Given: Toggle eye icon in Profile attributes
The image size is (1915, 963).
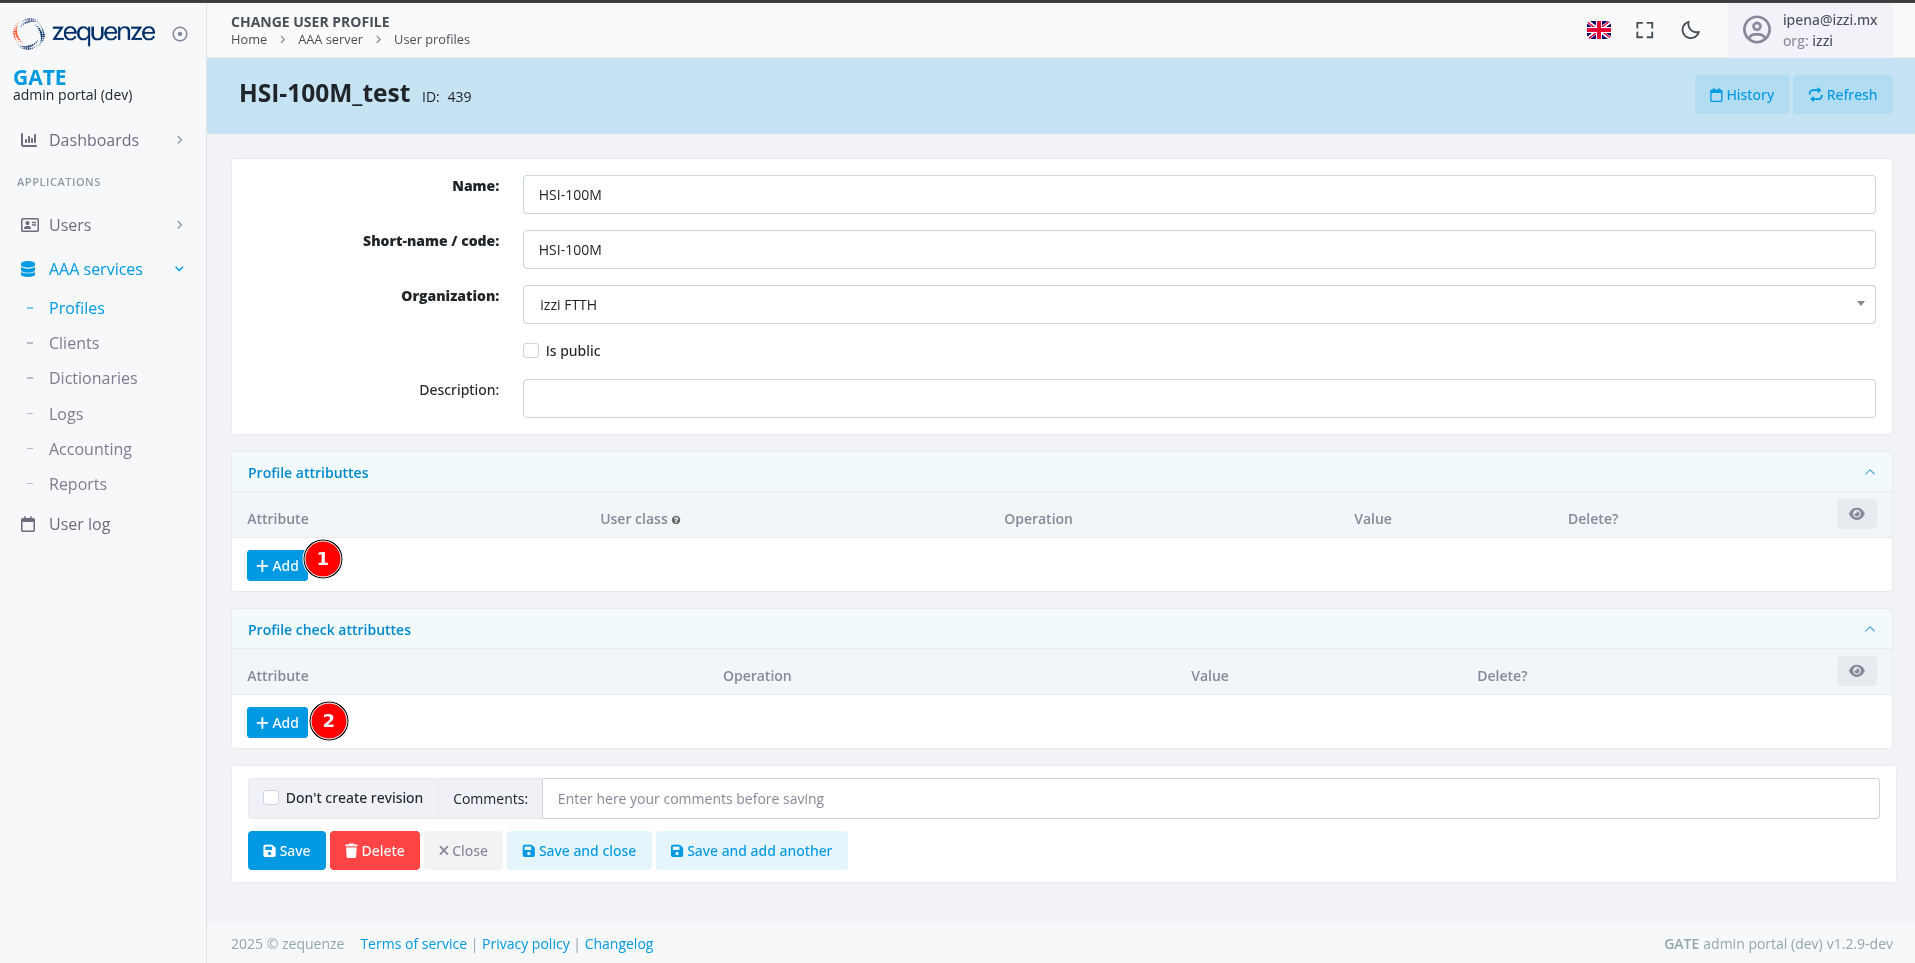Looking at the screenshot, I should [1856, 514].
